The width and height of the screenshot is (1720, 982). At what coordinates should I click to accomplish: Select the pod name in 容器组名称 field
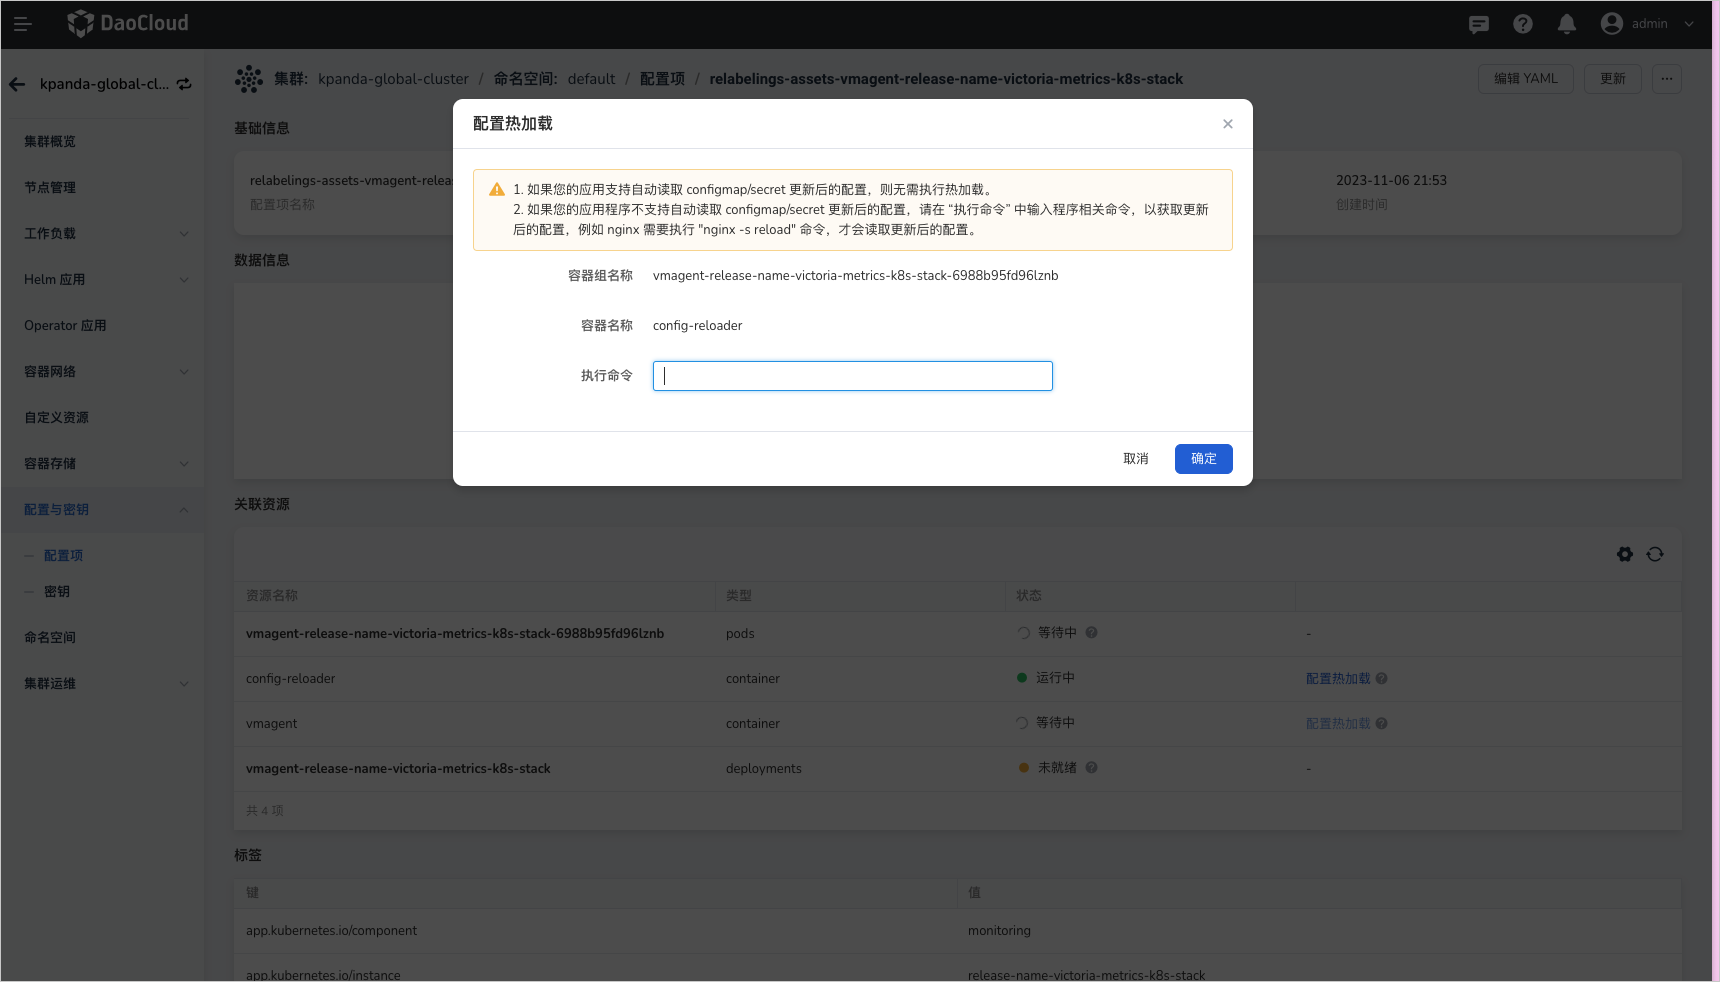pos(855,276)
